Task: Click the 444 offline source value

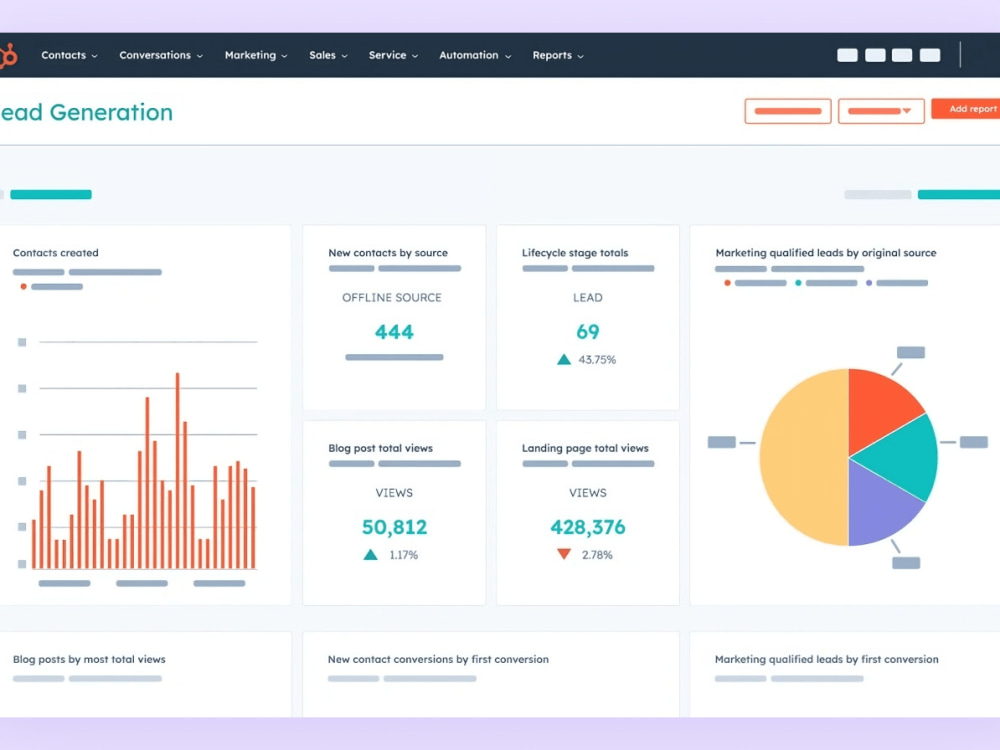Action: click(394, 332)
